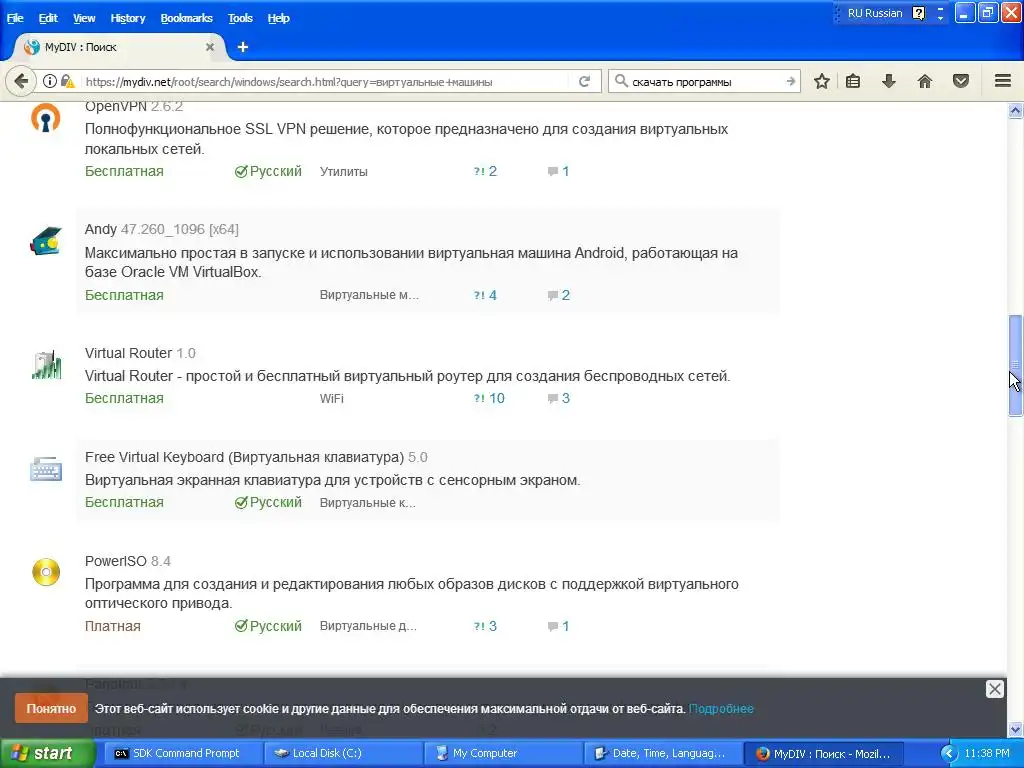Open the Help menu
This screenshot has height=768, width=1024.
(278, 18)
